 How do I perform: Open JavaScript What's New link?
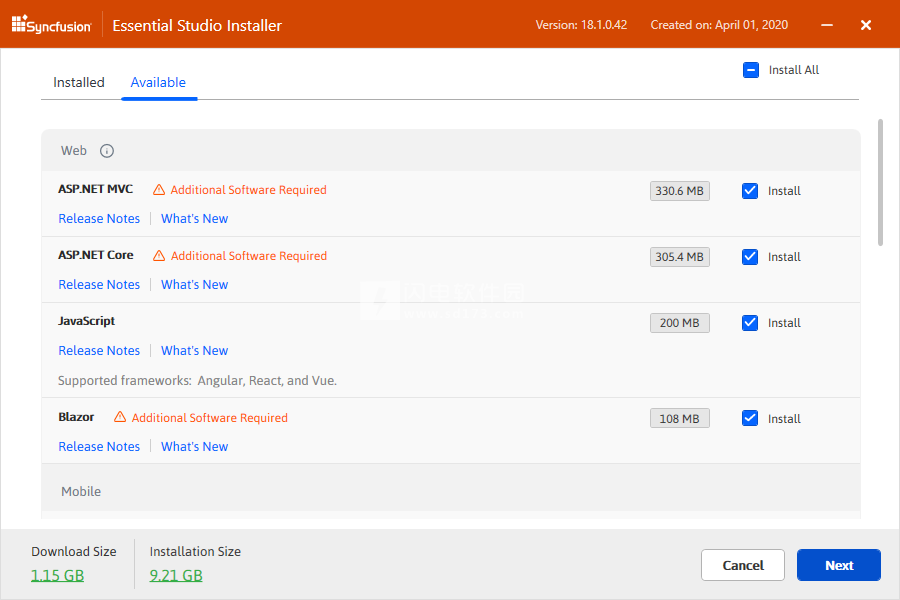195,351
